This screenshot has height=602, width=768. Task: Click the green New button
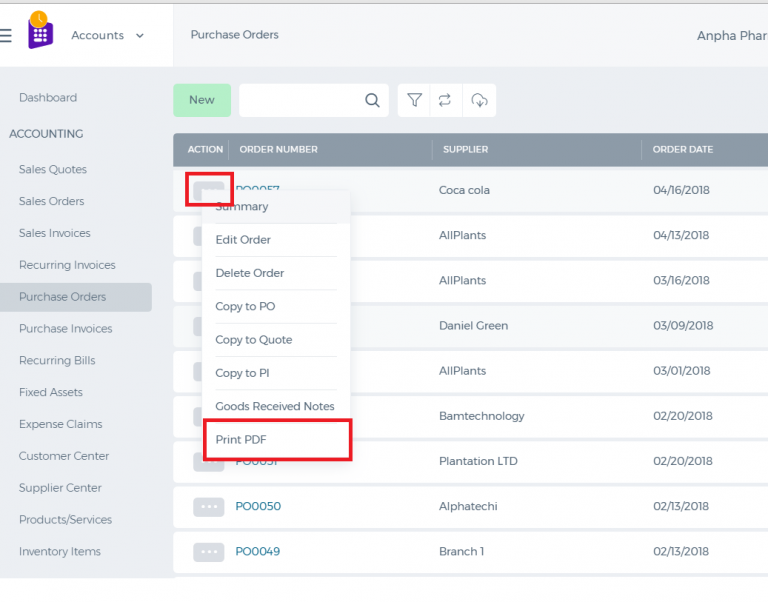click(202, 100)
